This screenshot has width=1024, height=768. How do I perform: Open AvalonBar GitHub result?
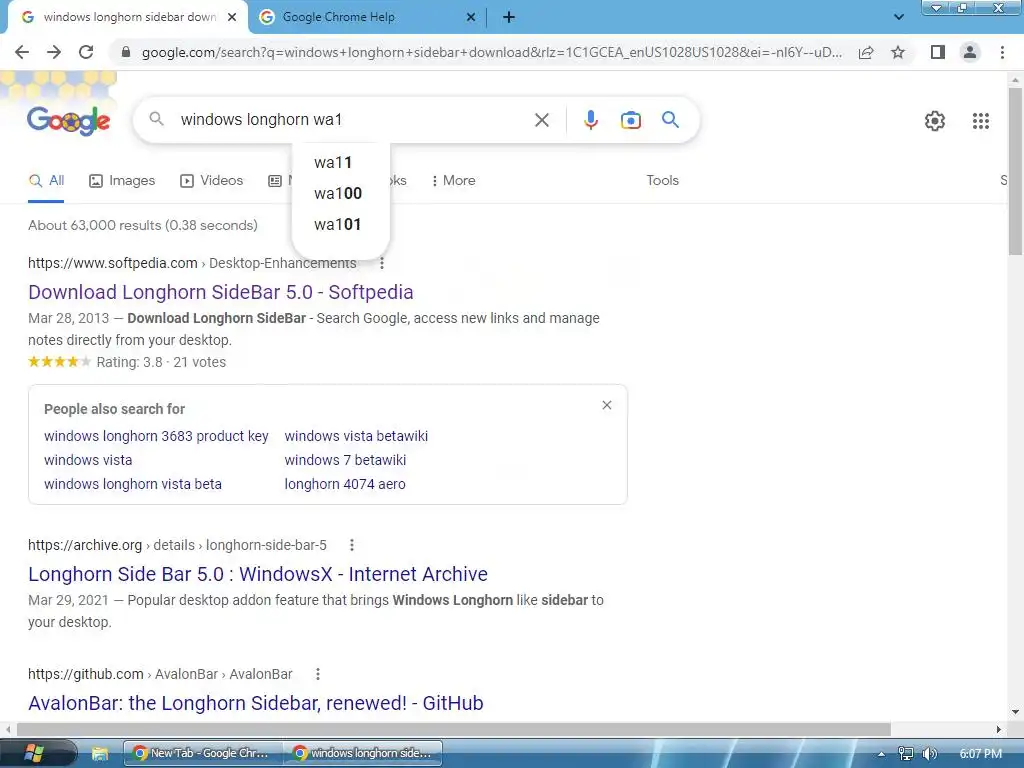[x=256, y=703]
